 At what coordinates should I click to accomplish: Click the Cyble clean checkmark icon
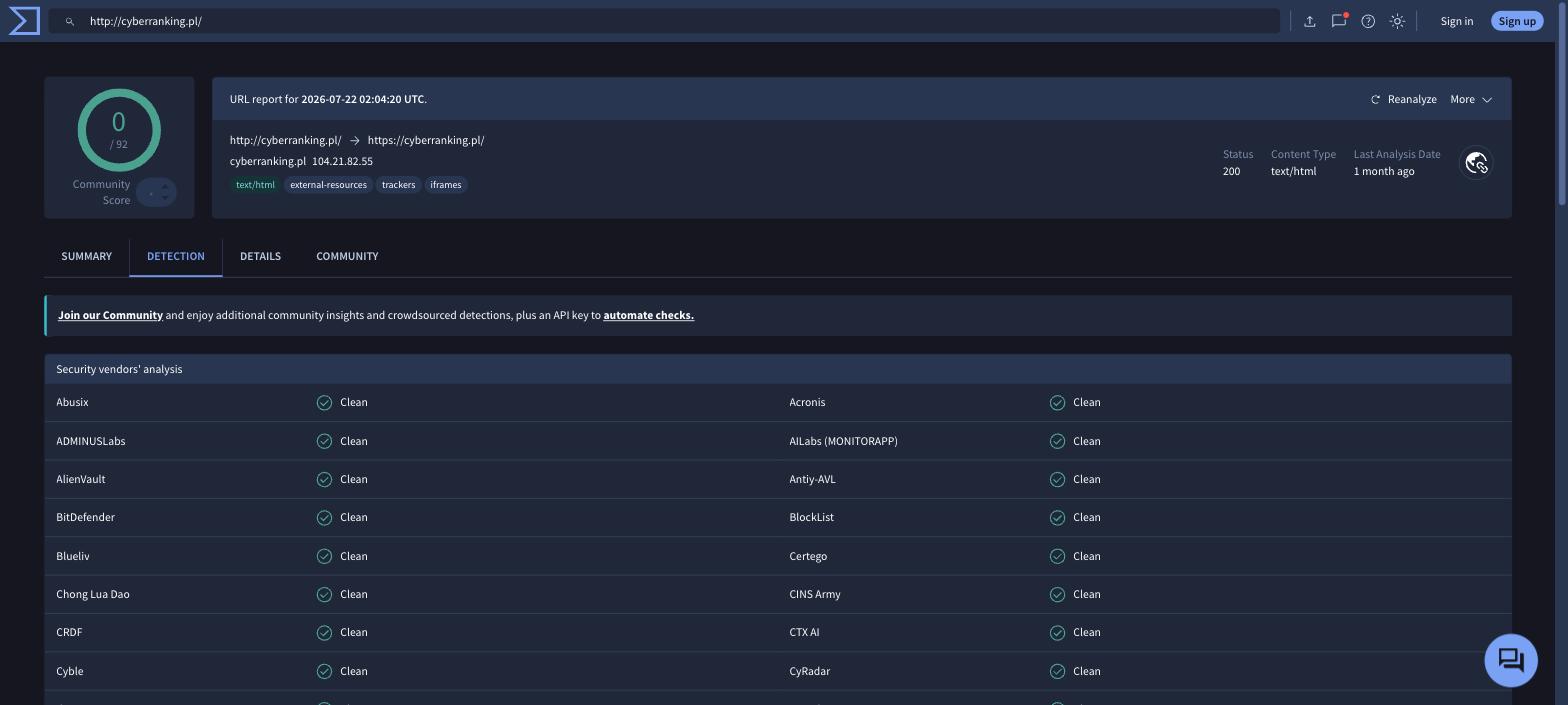[324, 671]
